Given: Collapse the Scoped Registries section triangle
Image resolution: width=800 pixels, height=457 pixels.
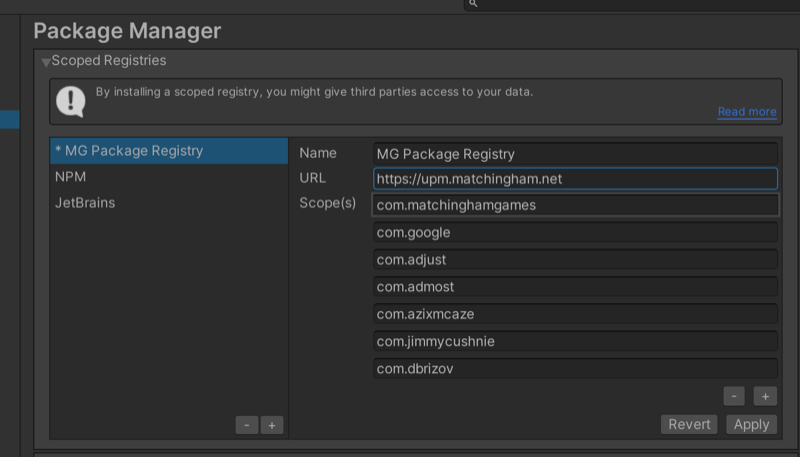Looking at the screenshot, I should 46,62.
